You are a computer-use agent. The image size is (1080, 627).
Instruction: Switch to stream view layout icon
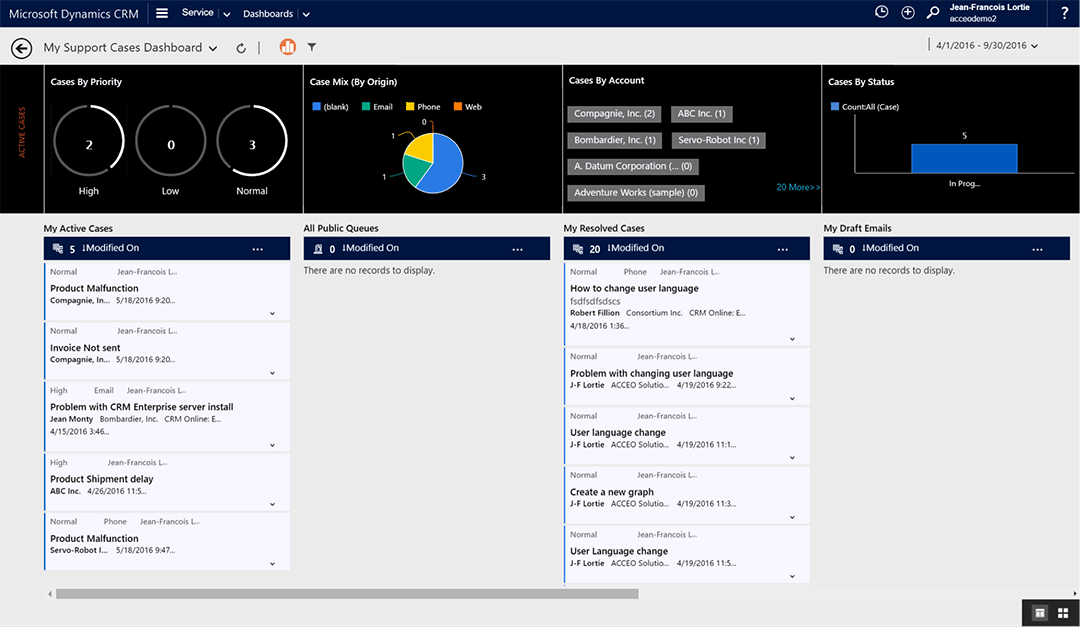pyautogui.click(x=1040, y=613)
